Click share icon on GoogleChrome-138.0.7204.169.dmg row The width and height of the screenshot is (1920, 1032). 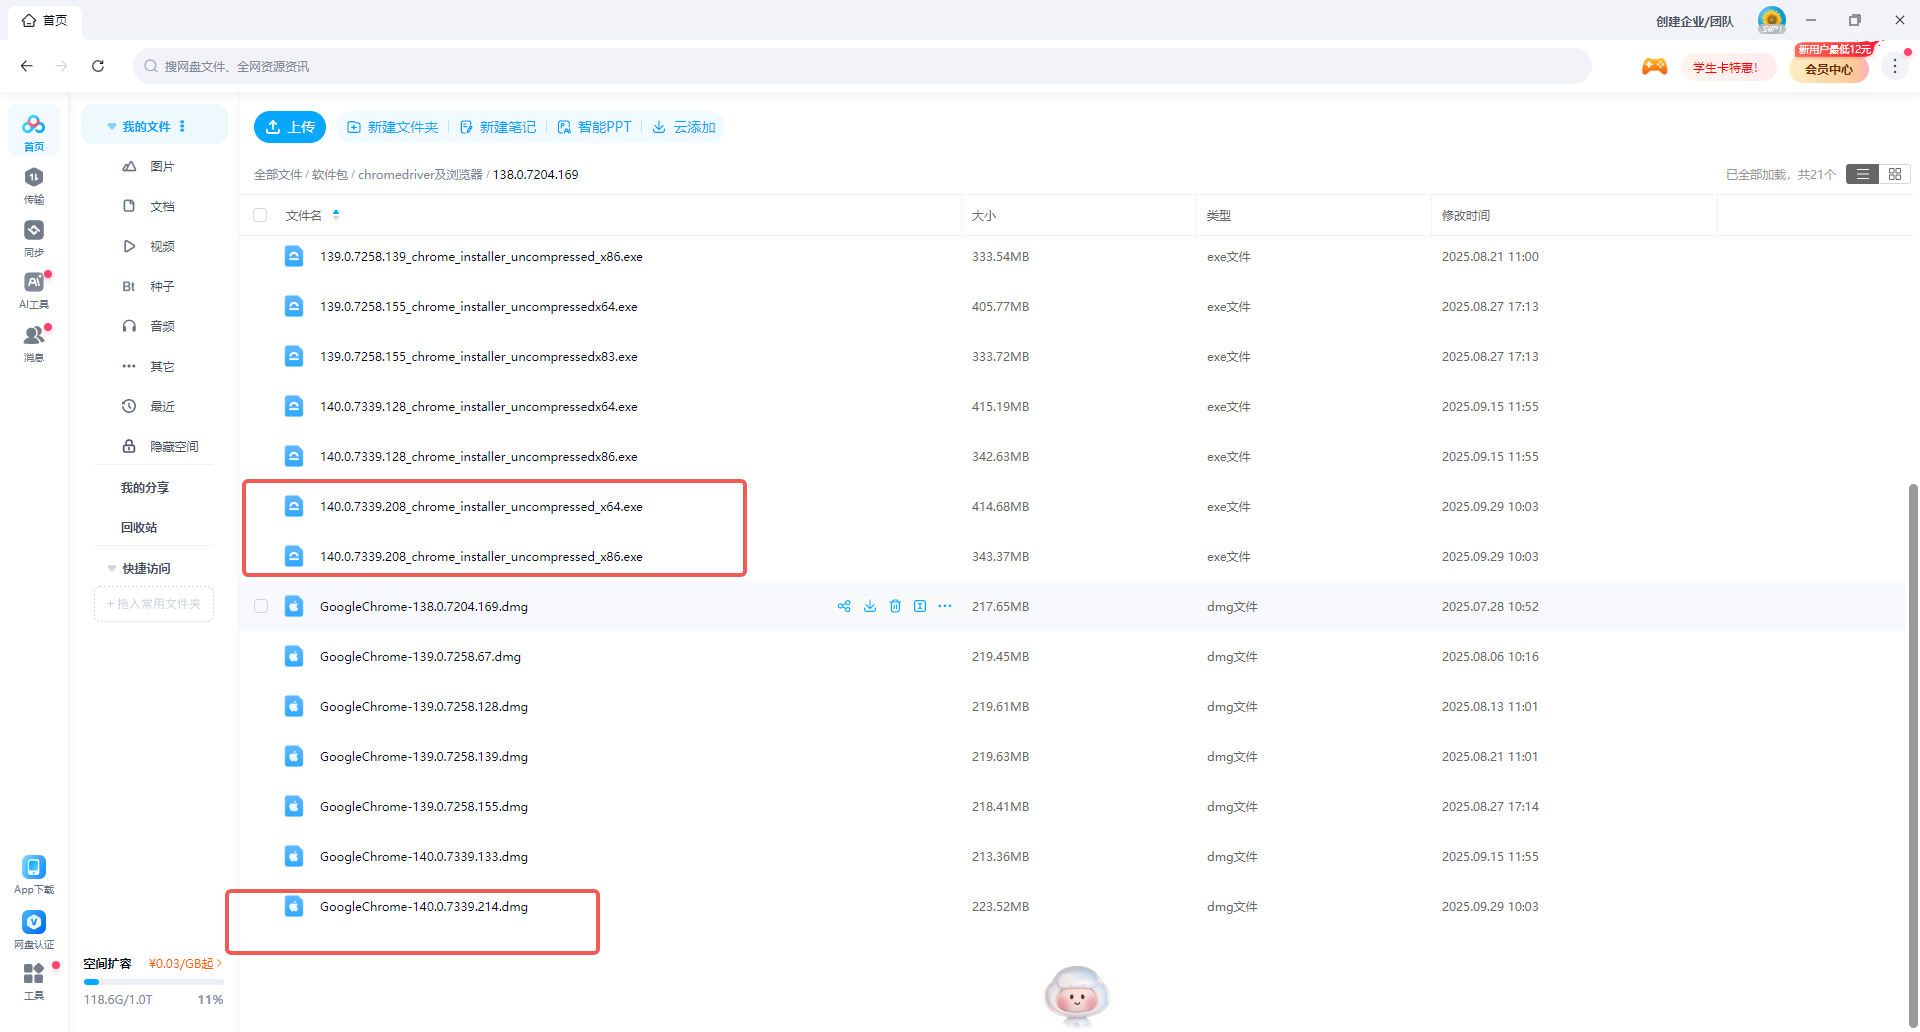844,606
